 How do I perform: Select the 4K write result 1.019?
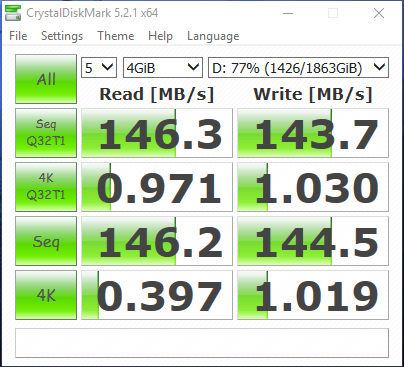click(x=313, y=295)
